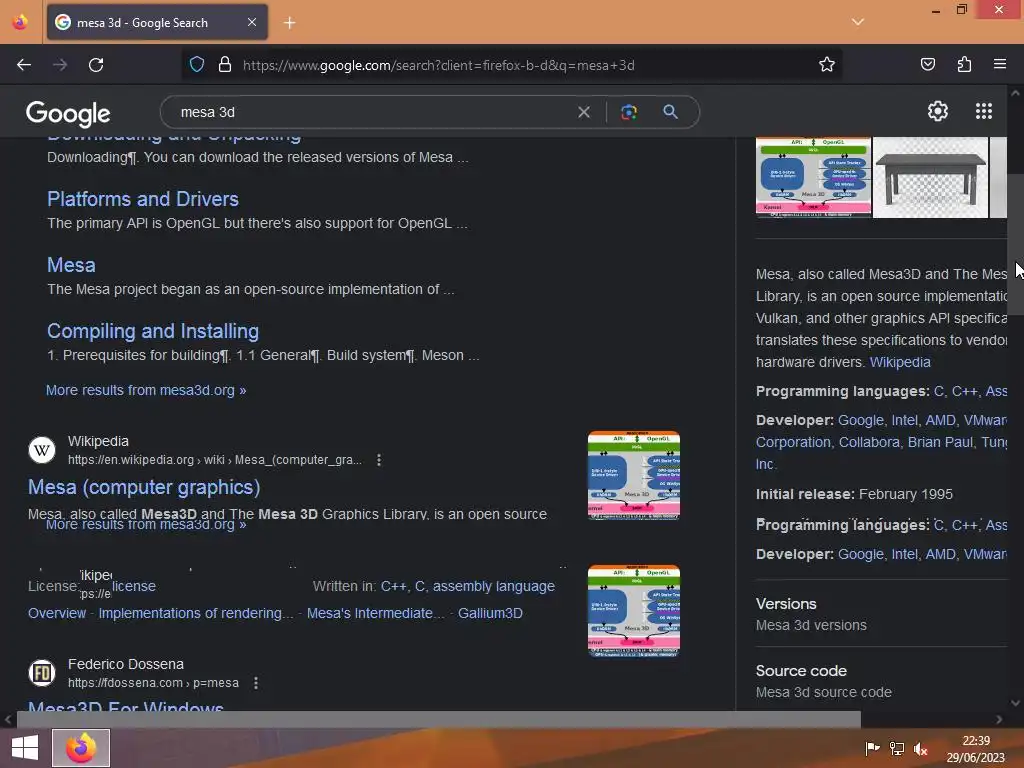Reload the page with the refresh icon
The width and height of the screenshot is (1024, 768).
[96, 65]
